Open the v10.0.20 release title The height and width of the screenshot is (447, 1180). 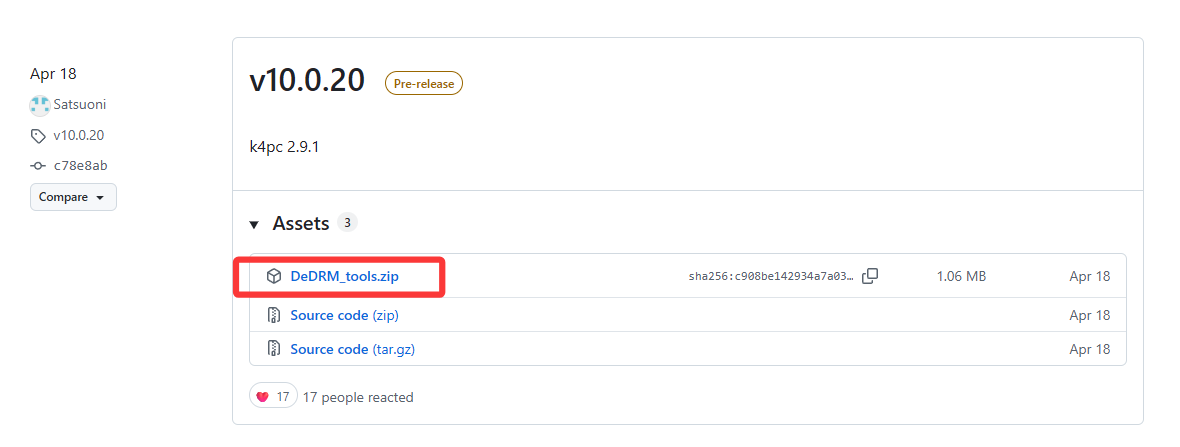pyautogui.click(x=307, y=81)
